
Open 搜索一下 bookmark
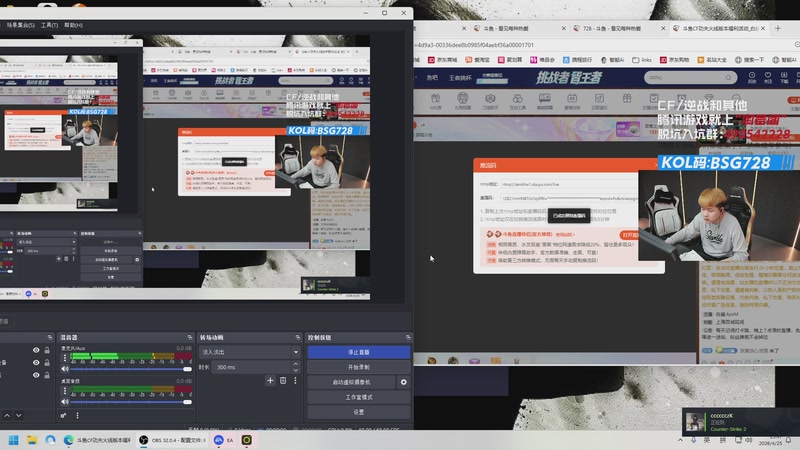[749, 60]
